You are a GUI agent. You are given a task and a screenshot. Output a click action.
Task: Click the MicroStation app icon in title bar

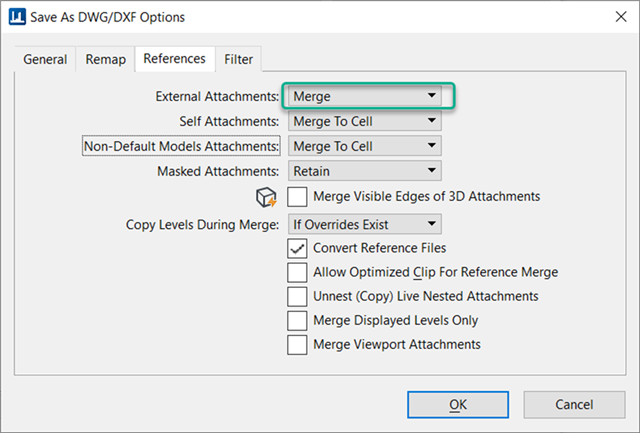coord(17,17)
